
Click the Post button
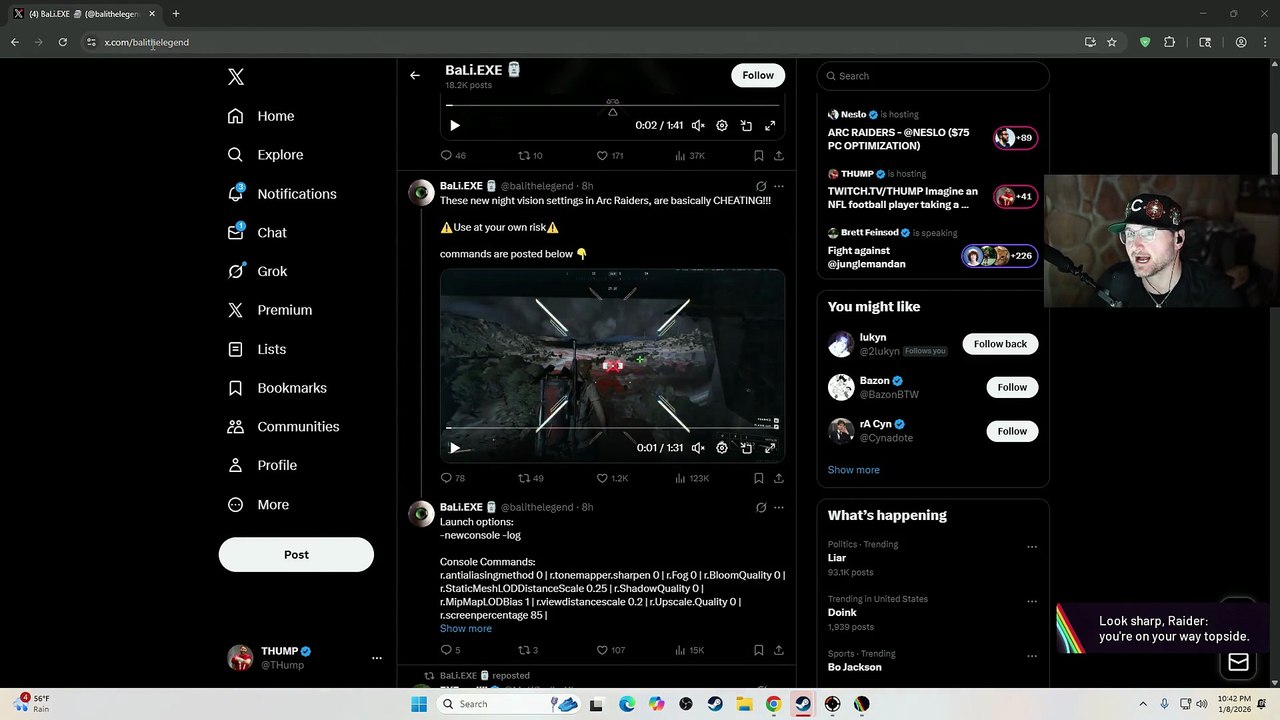(296, 555)
